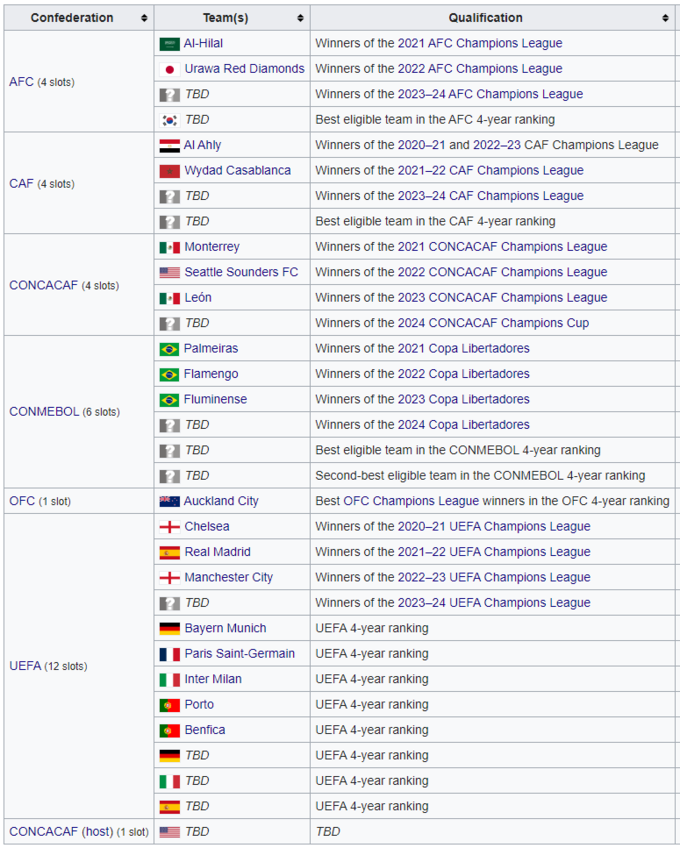680x848 pixels.
Task: Sort the table by Qualification column
Action: point(666,18)
